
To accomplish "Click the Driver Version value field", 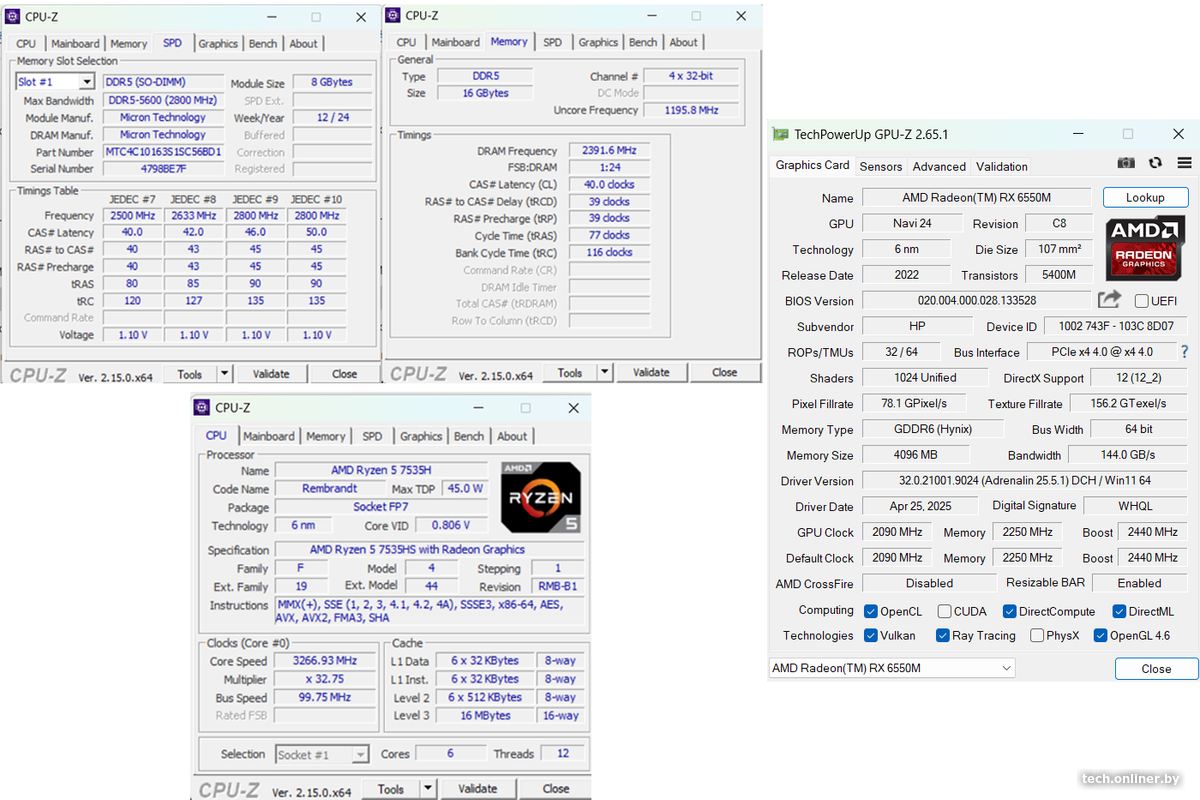I will [x=1024, y=481].
